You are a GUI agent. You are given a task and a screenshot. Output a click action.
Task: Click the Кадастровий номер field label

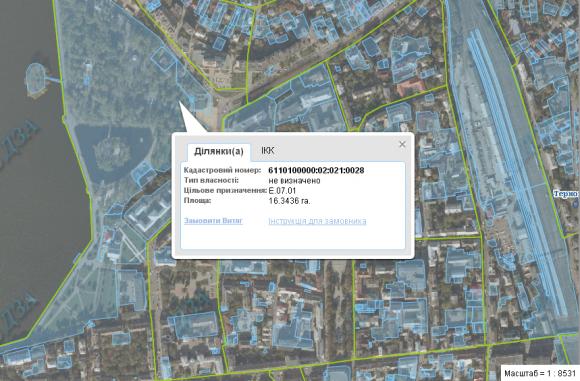coord(222,171)
